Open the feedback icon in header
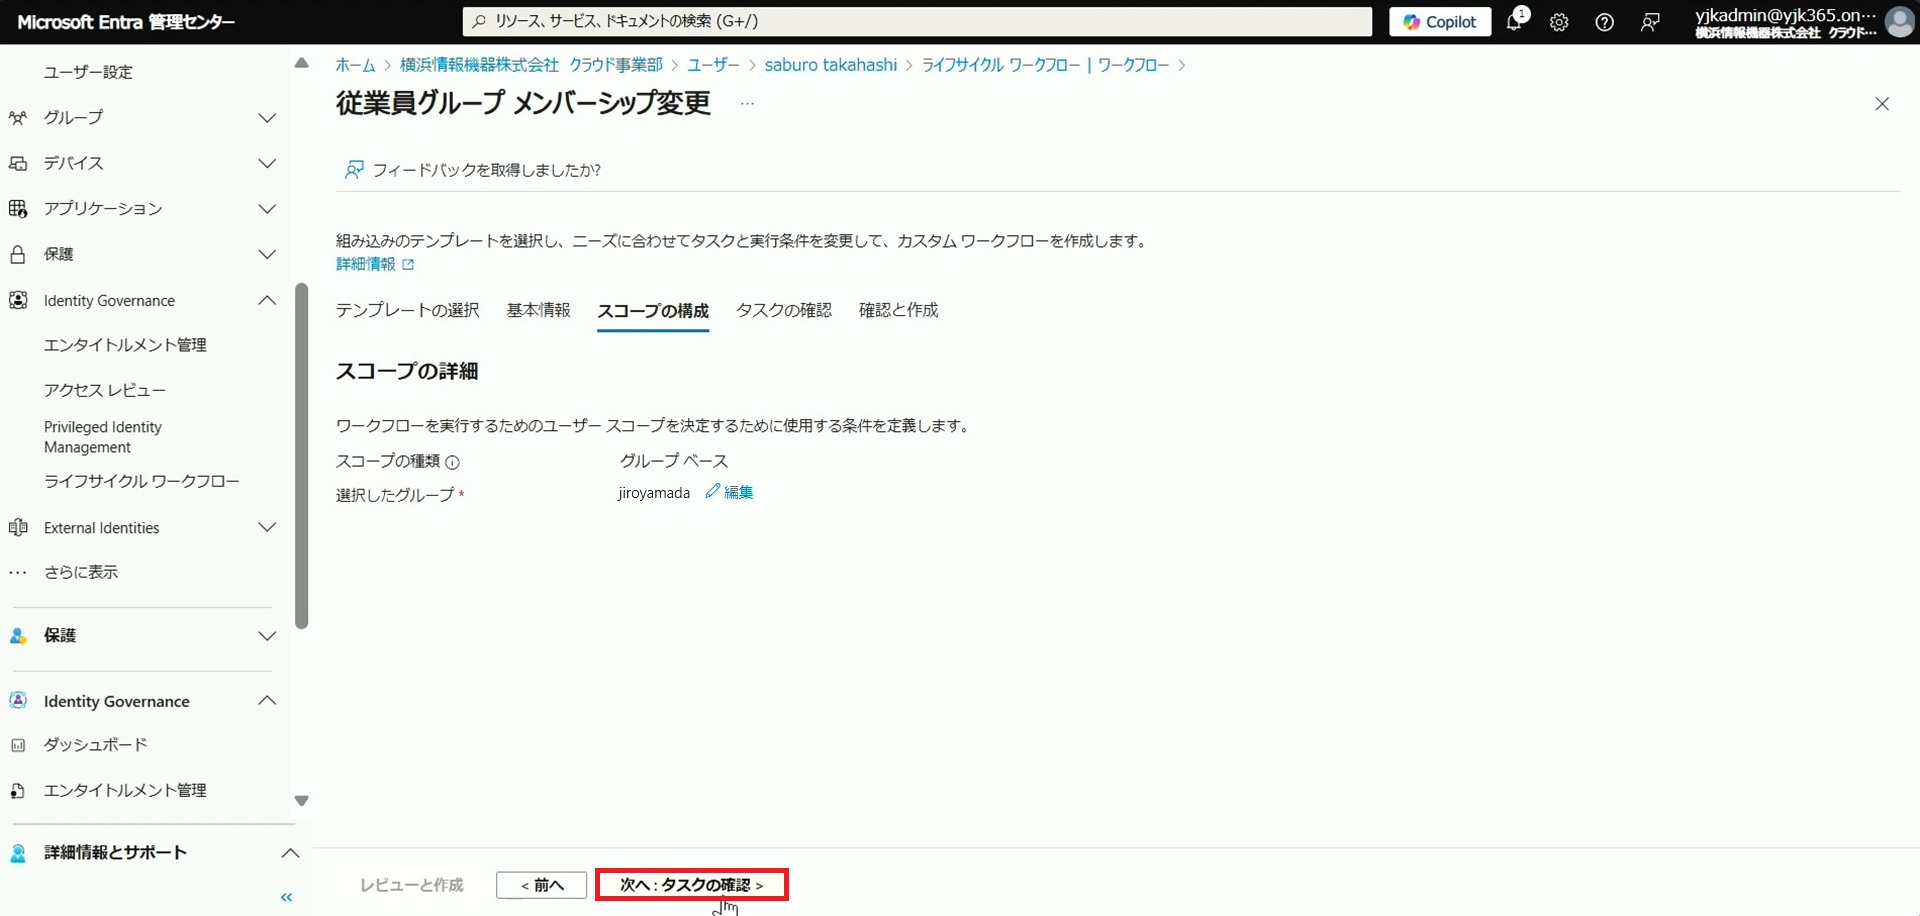Viewport: 1920px width, 916px height. point(1650,22)
